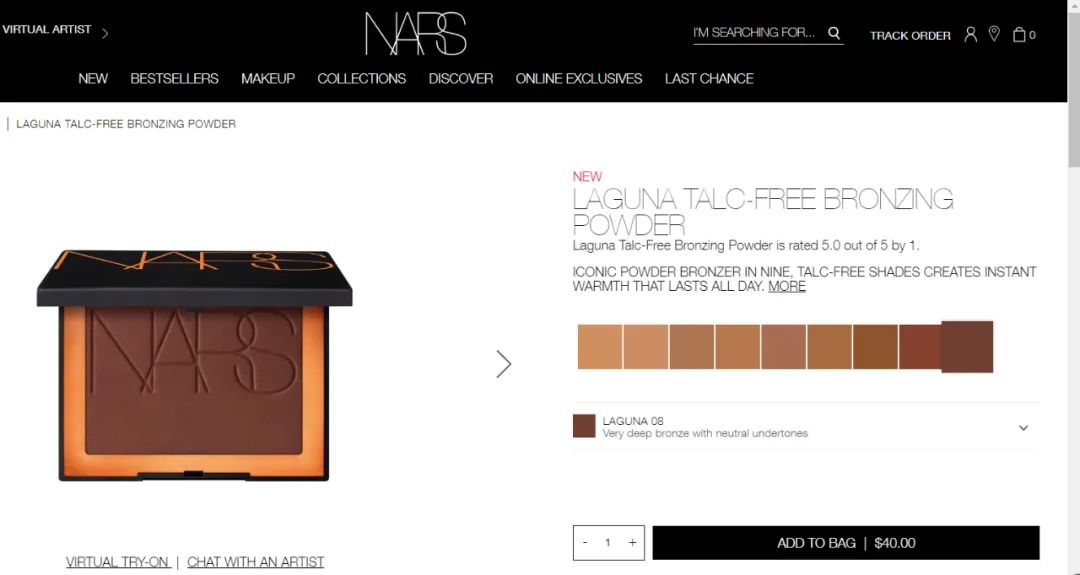Click the NARS logo in header
Screen dimensions: 1080x575
pyautogui.click(x=416, y=34)
